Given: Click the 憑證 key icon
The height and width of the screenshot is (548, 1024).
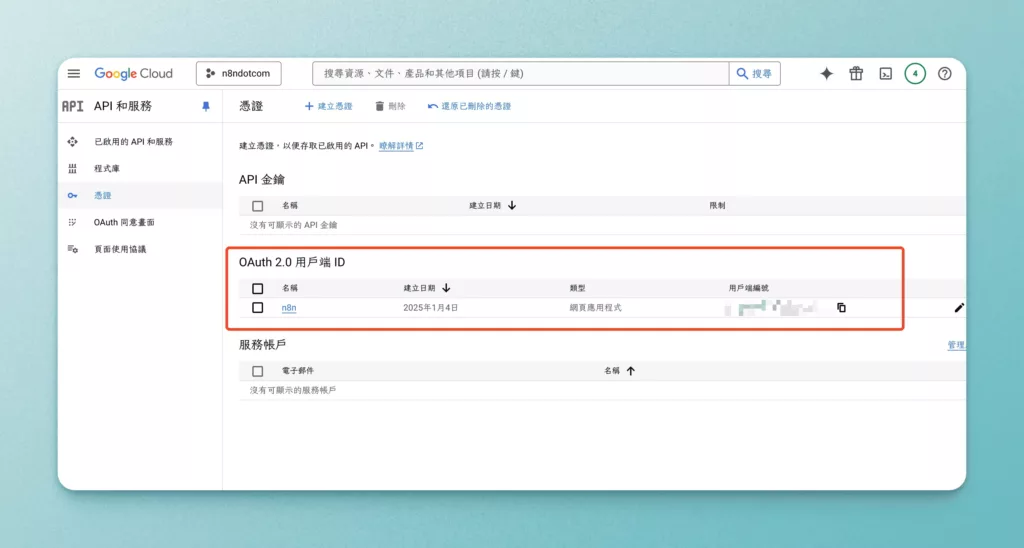Looking at the screenshot, I should pos(72,195).
